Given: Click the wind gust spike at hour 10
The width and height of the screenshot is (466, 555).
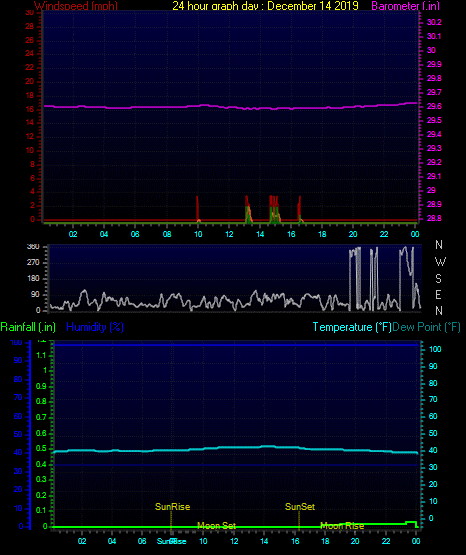Looking at the screenshot, I should tap(197, 208).
